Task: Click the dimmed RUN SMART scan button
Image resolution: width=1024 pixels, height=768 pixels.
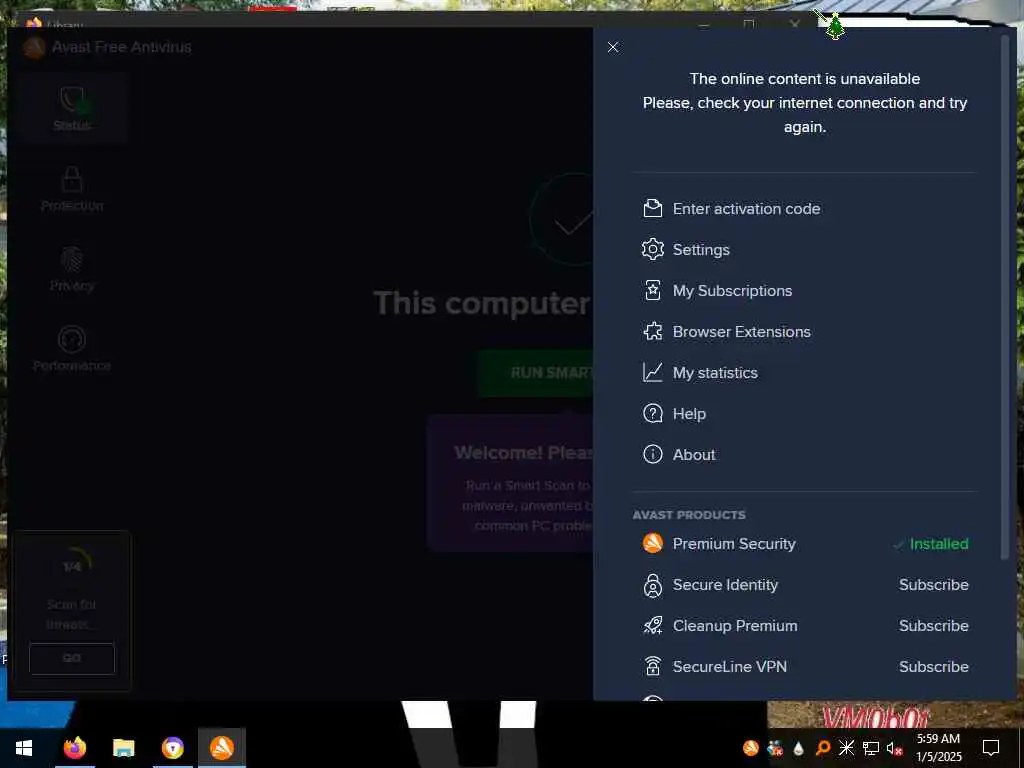Action: tap(536, 373)
